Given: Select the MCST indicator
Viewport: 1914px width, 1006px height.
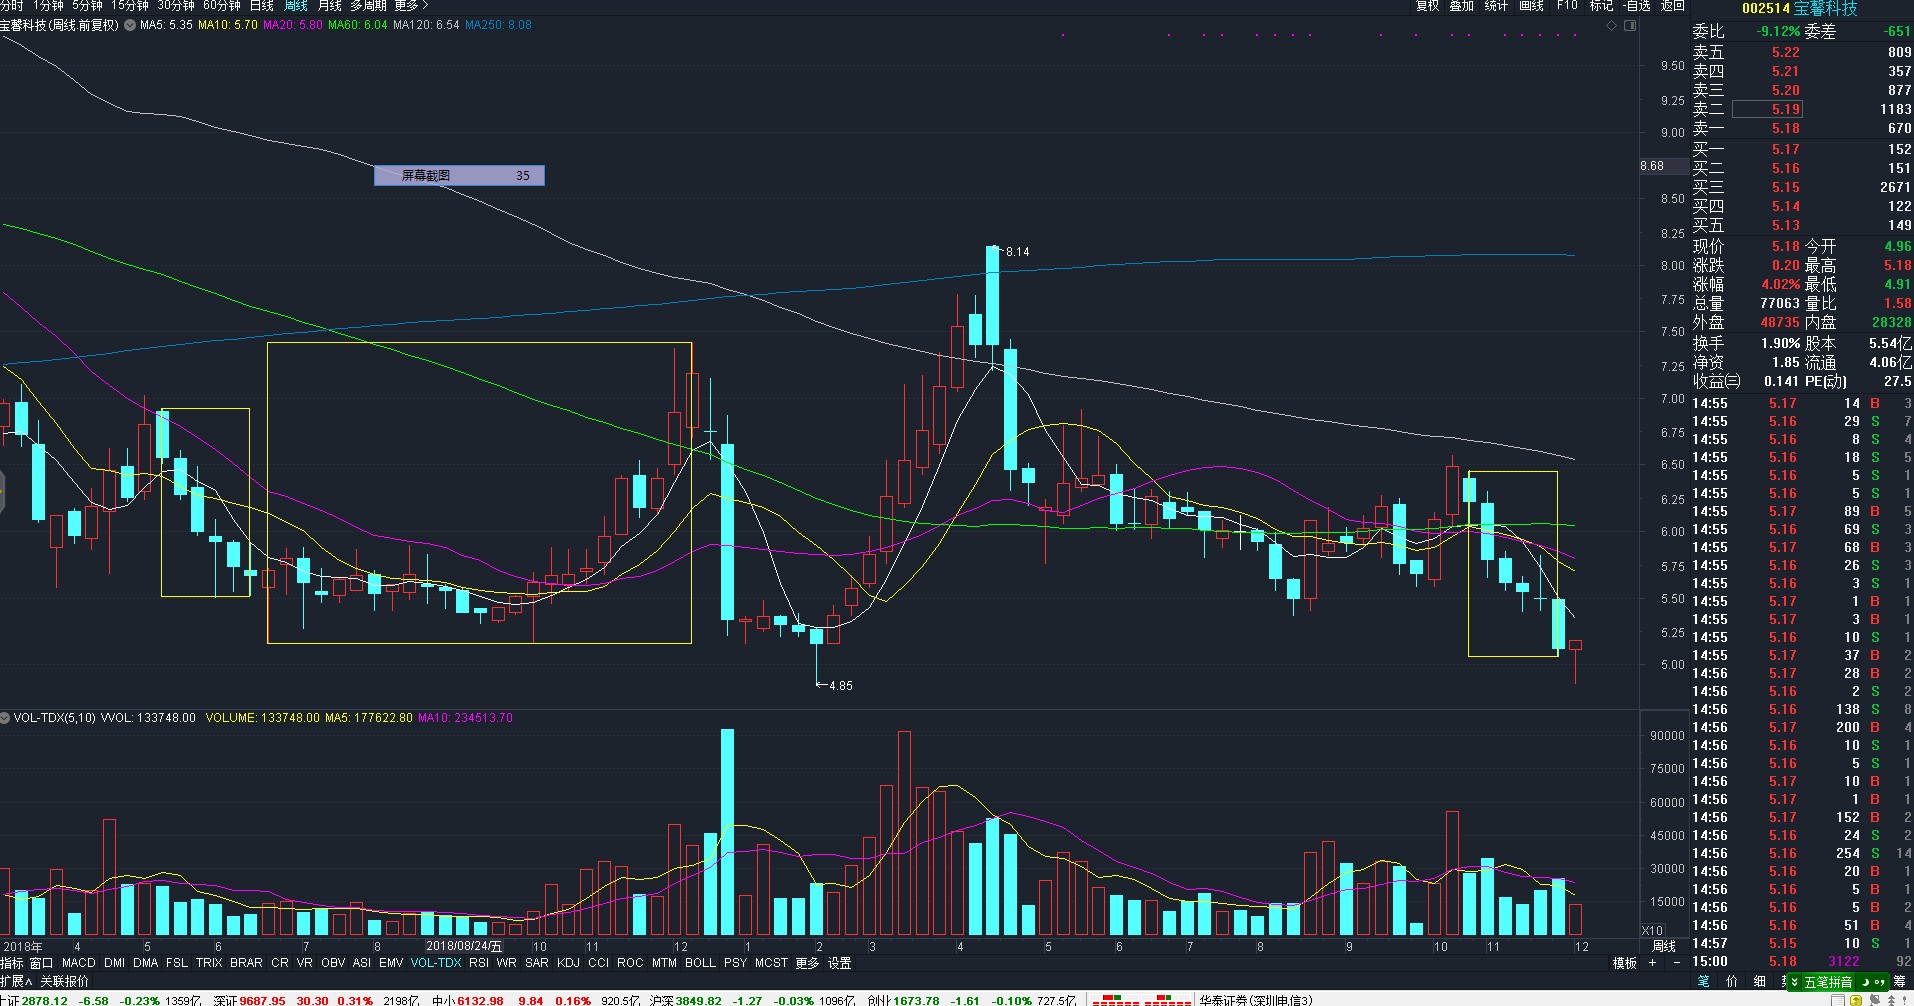Looking at the screenshot, I should (x=771, y=963).
